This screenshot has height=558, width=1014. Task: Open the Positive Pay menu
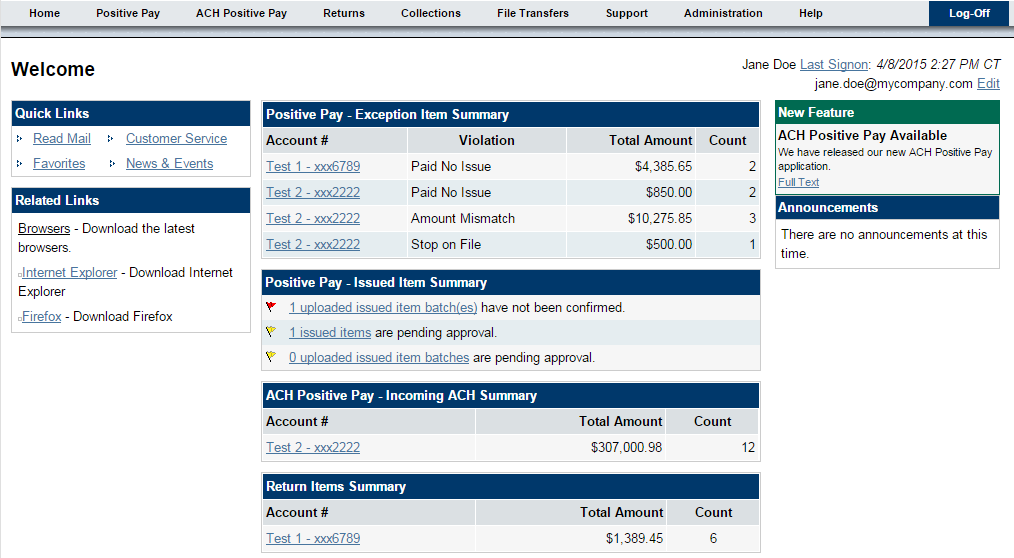[x=128, y=13]
